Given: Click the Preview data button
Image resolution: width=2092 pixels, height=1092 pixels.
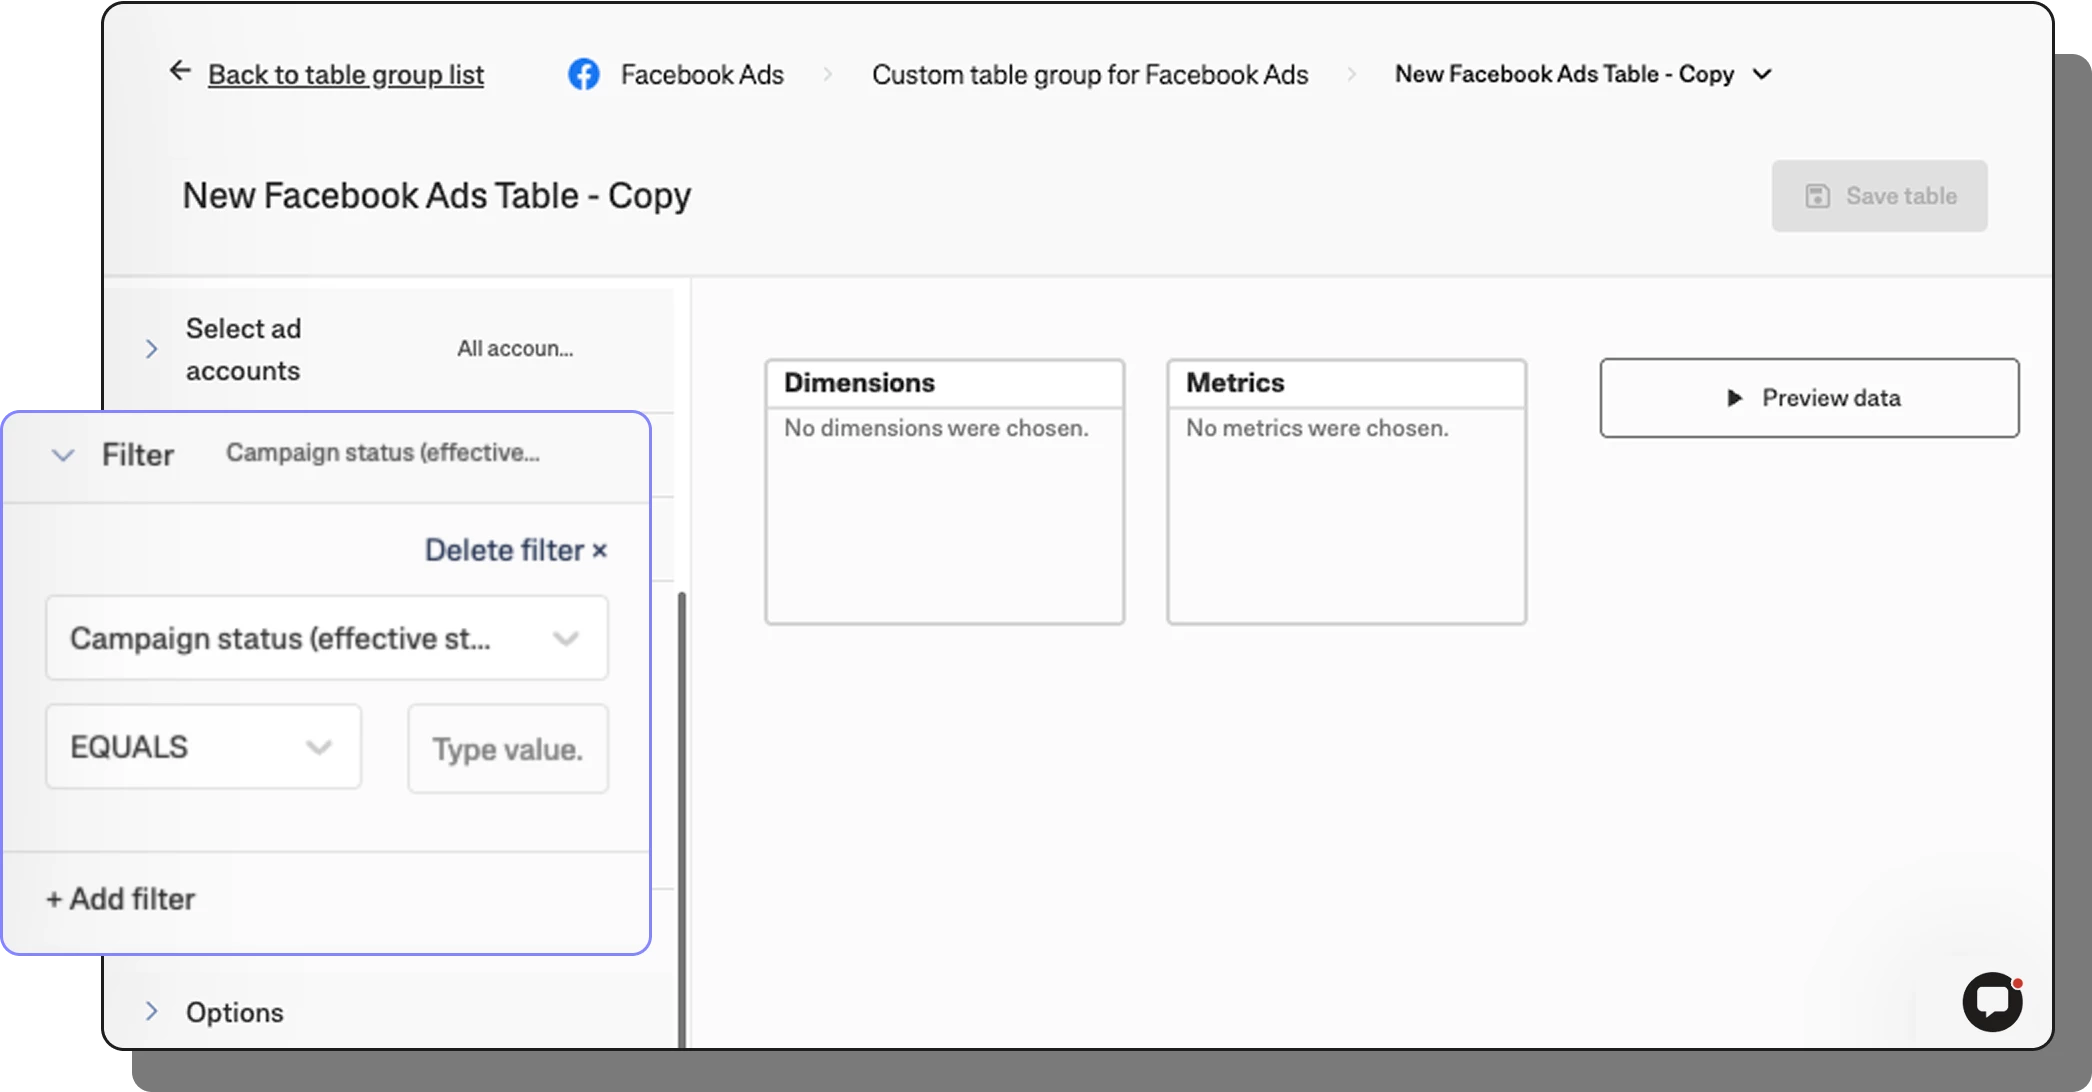Looking at the screenshot, I should (1810, 398).
